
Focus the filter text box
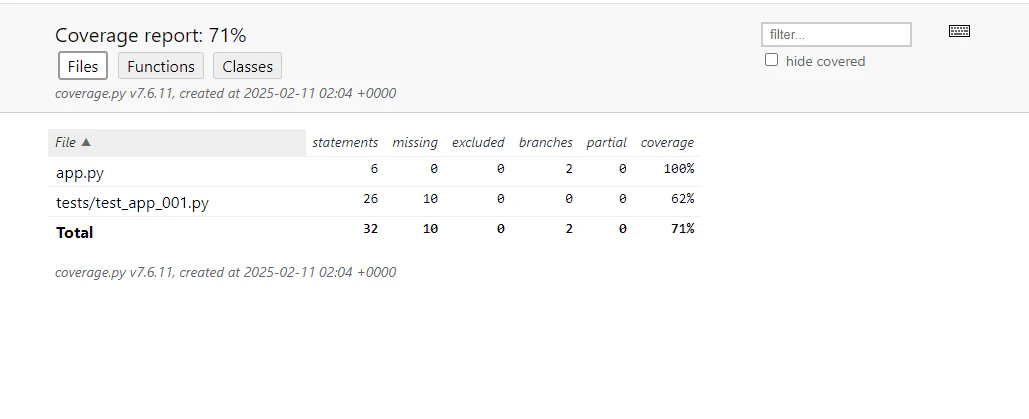[836, 35]
